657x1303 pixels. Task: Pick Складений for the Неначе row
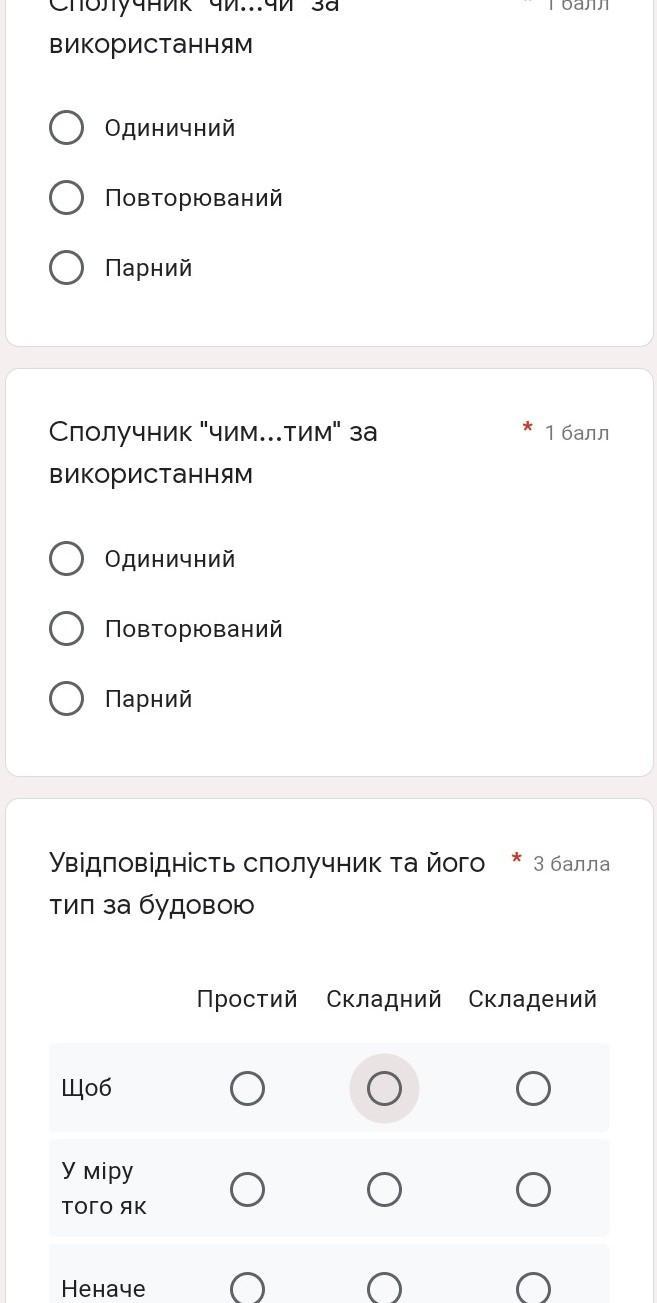(533, 1288)
